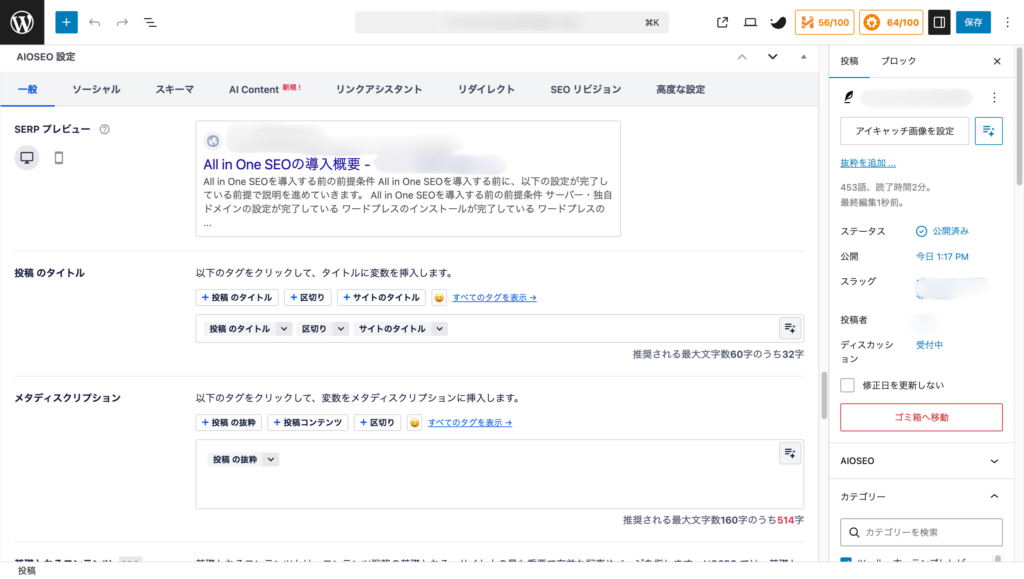Click the AI generate icon beside featured image button
This screenshot has width=1024, height=579.
pyautogui.click(x=988, y=130)
